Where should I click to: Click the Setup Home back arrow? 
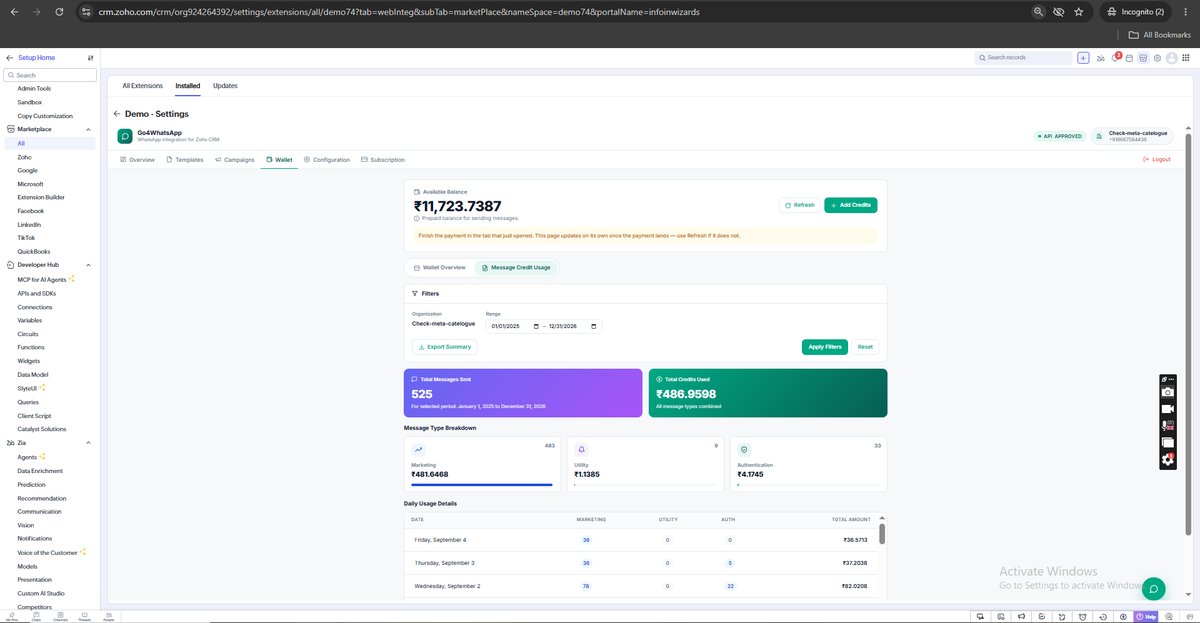10,58
